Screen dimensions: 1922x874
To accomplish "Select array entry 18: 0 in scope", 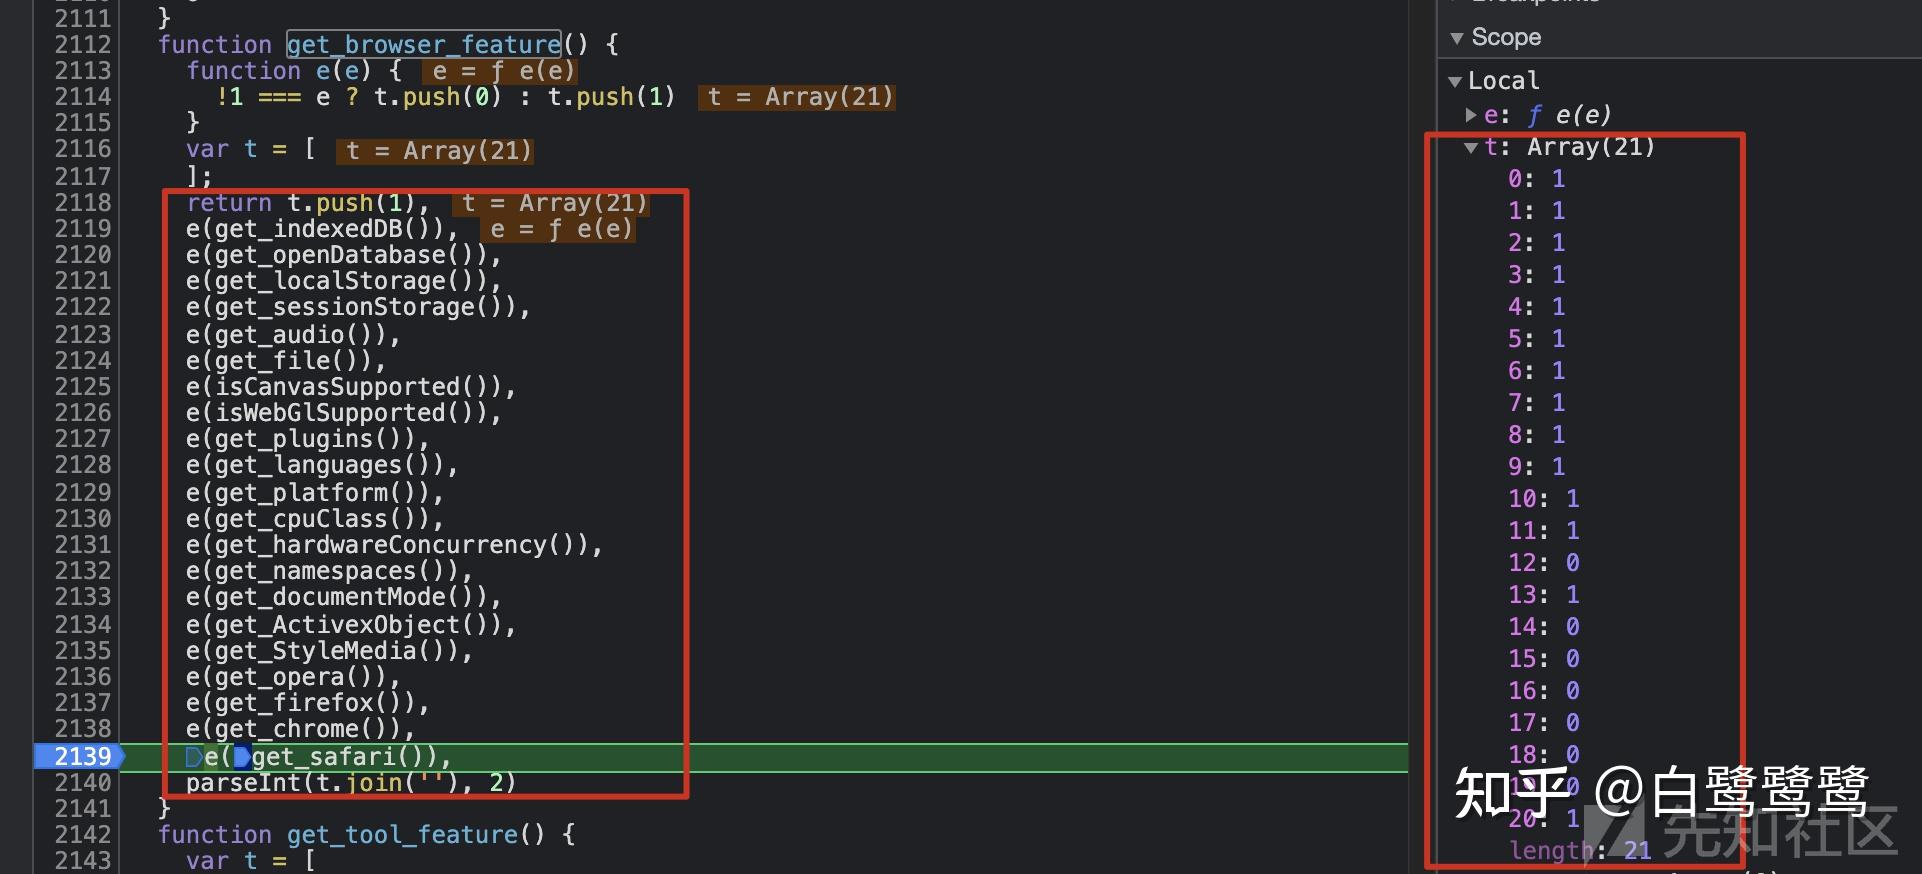I will (x=1544, y=755).
